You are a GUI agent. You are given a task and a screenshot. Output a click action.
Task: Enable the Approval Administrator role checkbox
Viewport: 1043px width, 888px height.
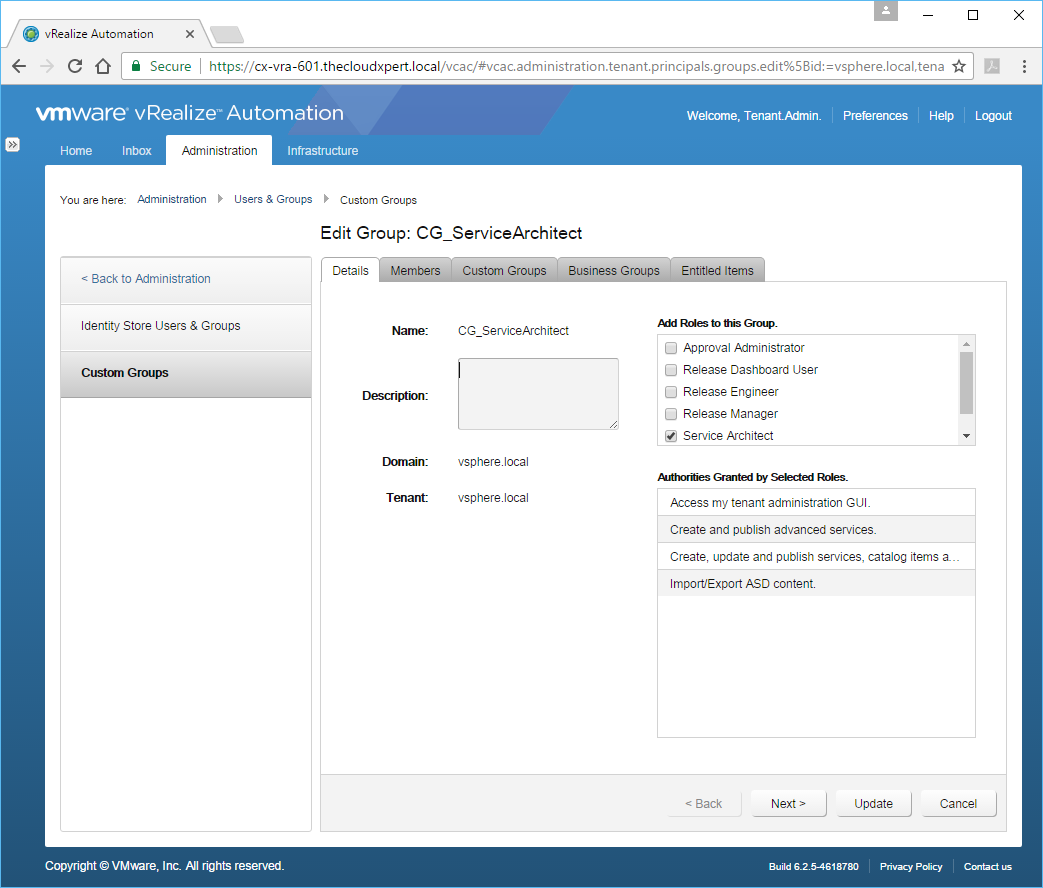coord(671,348)
